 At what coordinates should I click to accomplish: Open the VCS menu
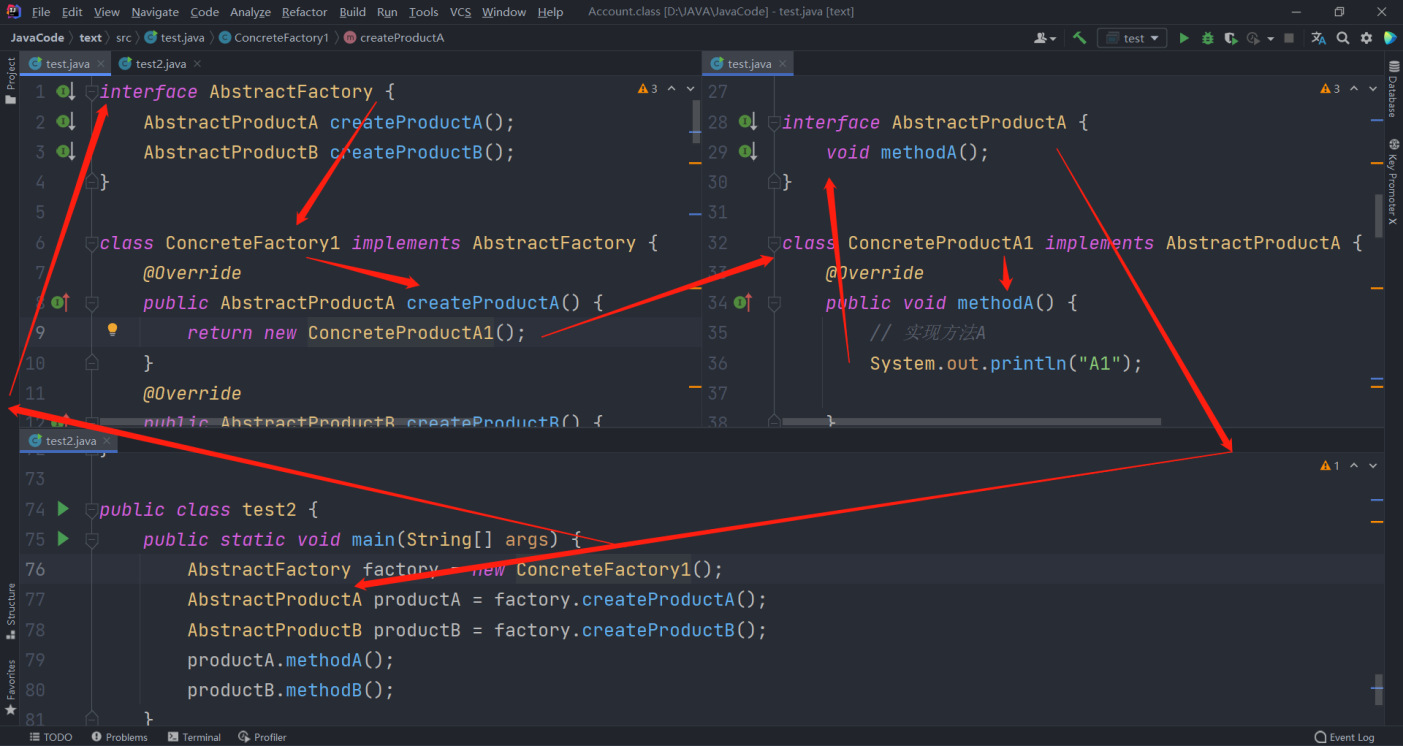click(460, 12)
